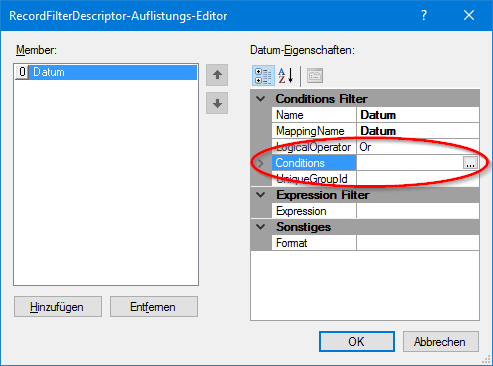Sort properties alphabetically with the A-Z icon
The height and width of the screenshot is (366, 493).
pos(286,76)
